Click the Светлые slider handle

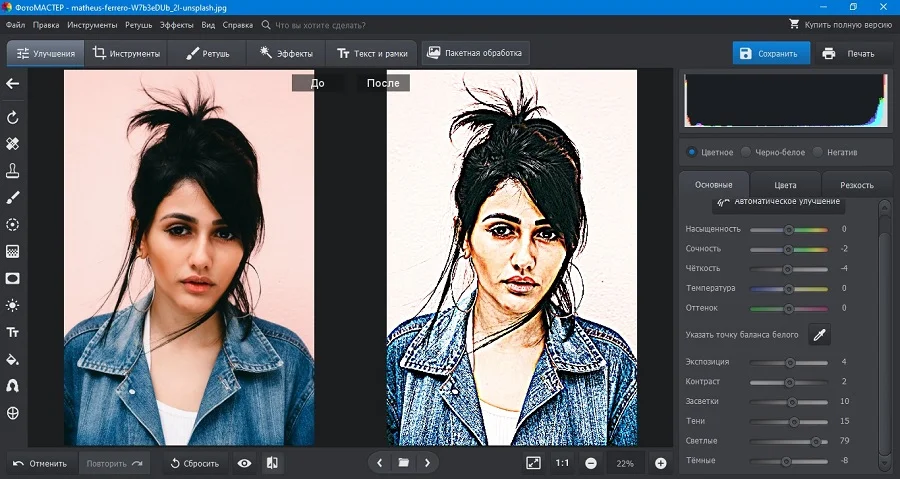point(815,441)
